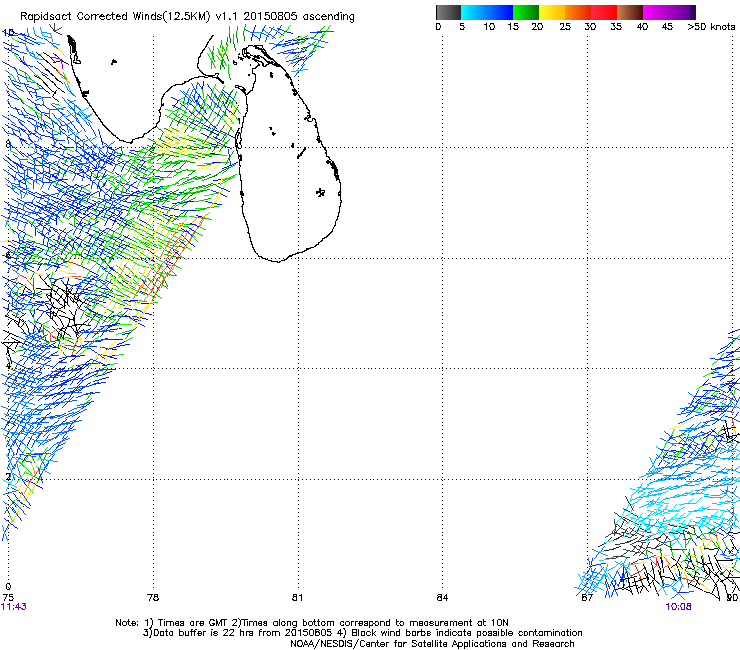Click the purple '10:08' time stamp
The width and height of the screenshot is (740, 650).
coord(678,607)
